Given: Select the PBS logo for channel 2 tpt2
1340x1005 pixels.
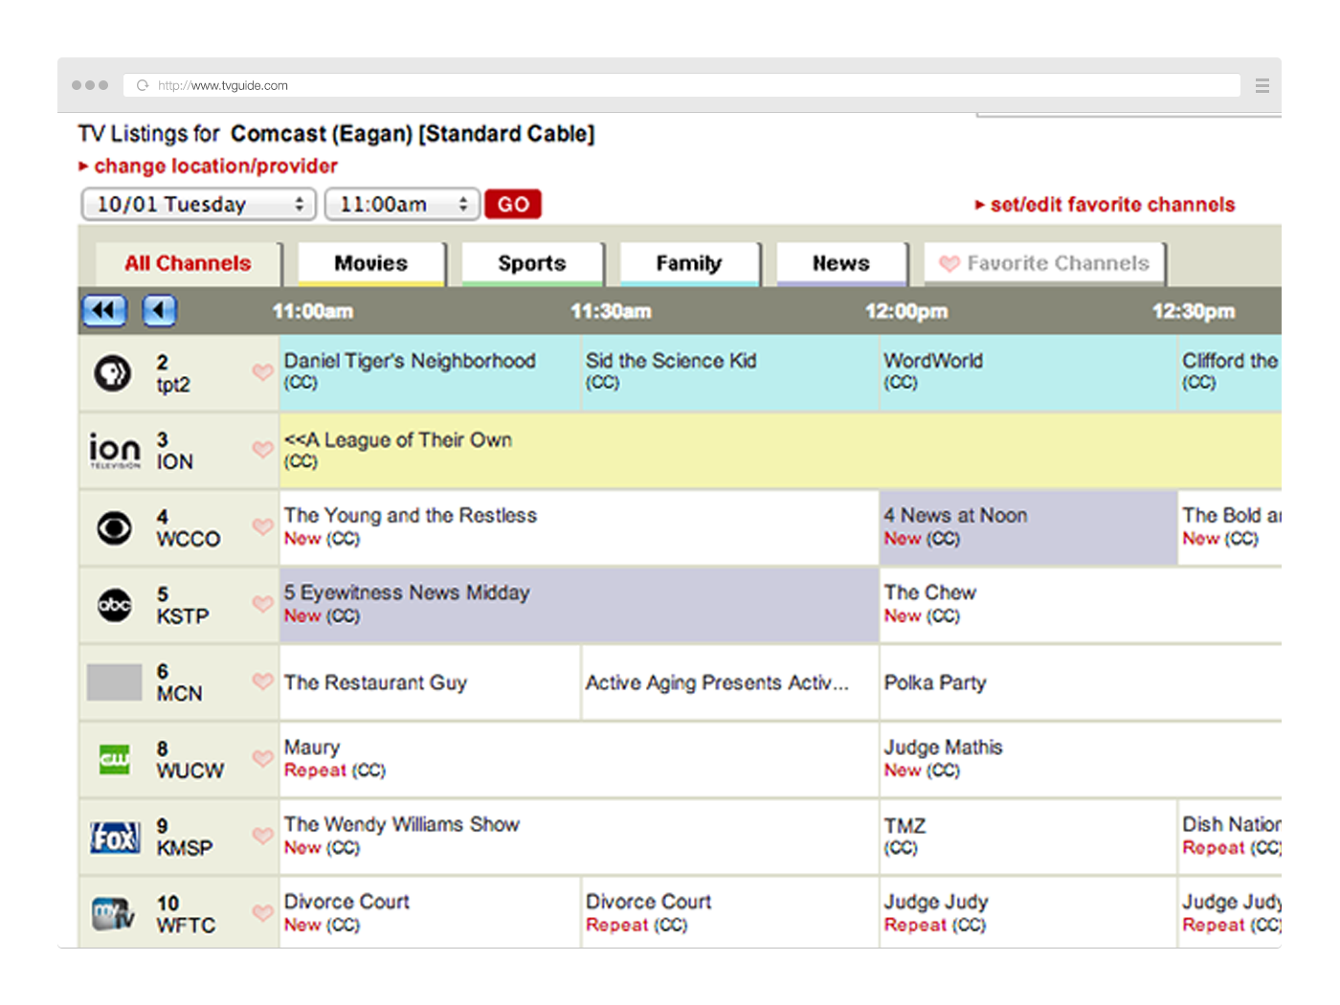Looking at the screenshot, I should click(113, 373).
